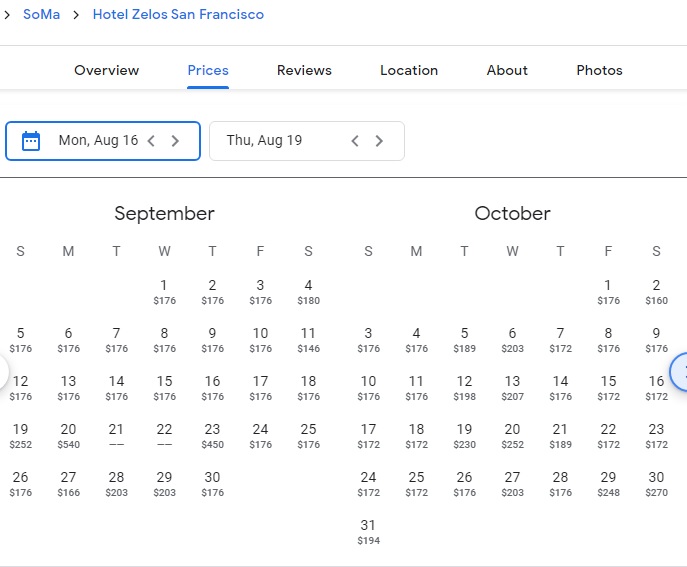
Task: Click Hotel Zelos San Francisco breadcrumb
Action: (x=178, y=15)
